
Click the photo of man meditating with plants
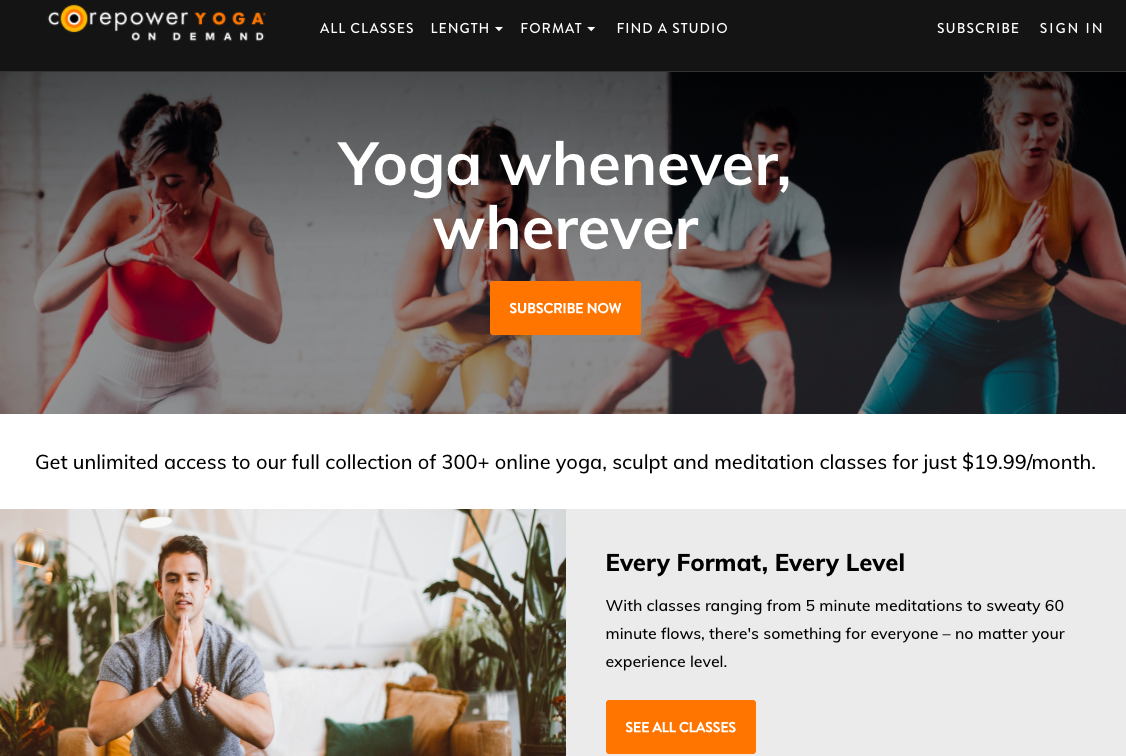pyautogui.click(x=283, y=633)
